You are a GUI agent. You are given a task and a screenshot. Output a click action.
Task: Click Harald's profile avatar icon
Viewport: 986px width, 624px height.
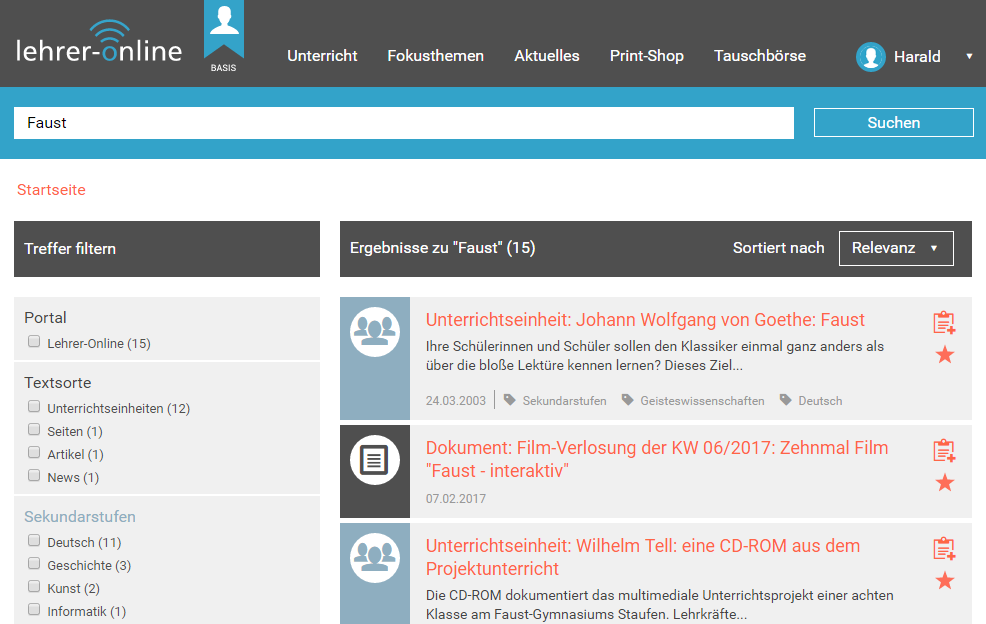871,57
